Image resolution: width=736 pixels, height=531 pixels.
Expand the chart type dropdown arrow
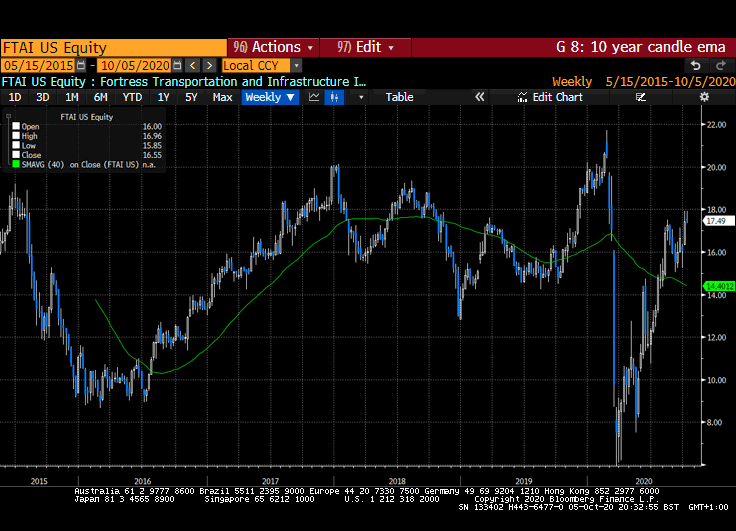(361, 98)
